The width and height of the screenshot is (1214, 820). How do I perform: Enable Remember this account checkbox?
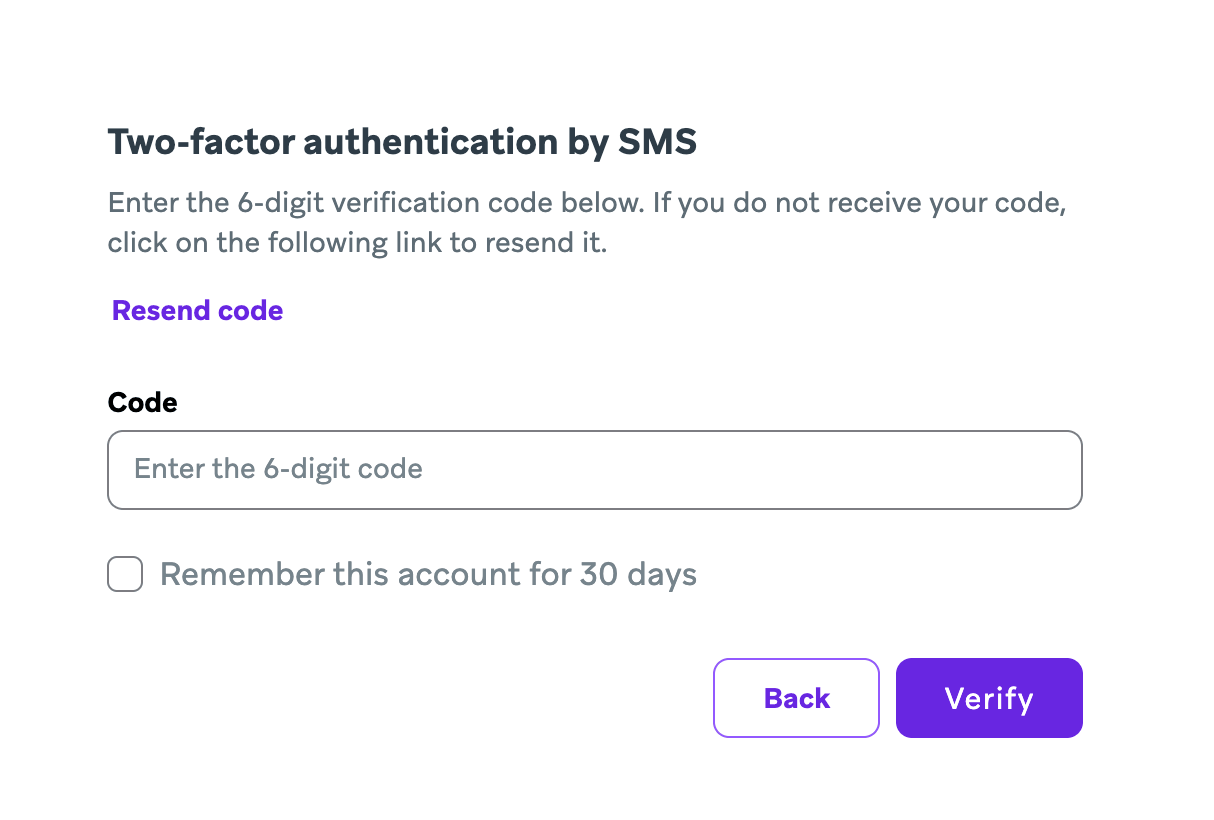tap(125, 575)
